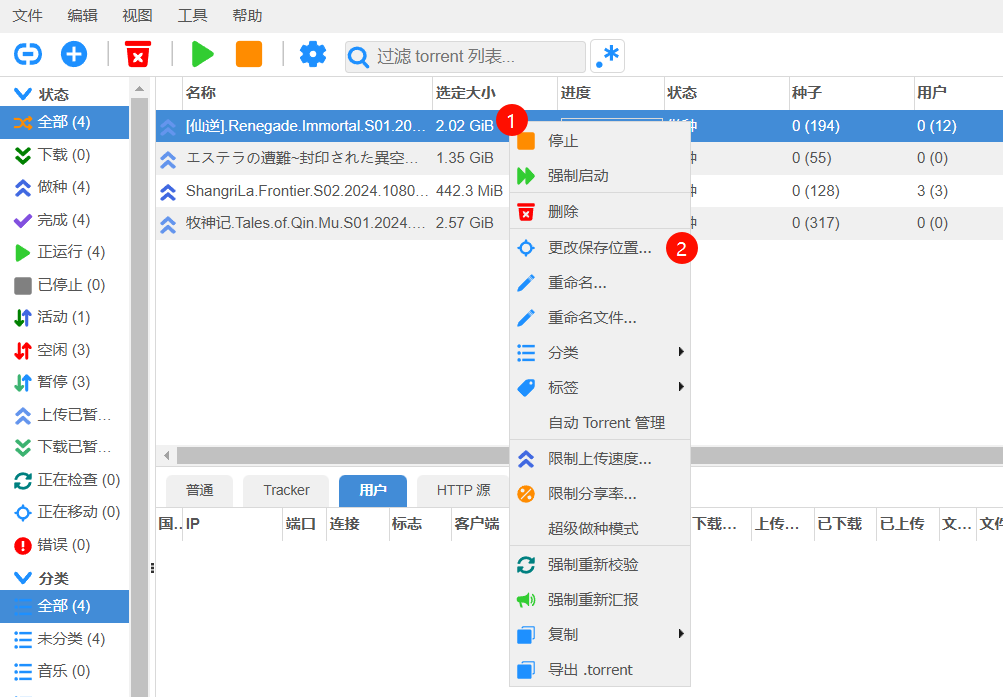The height and width of the screenshot is (697, 1003).
Task: Collapse the 状态 section in sidebar
Action: point(24,92)
